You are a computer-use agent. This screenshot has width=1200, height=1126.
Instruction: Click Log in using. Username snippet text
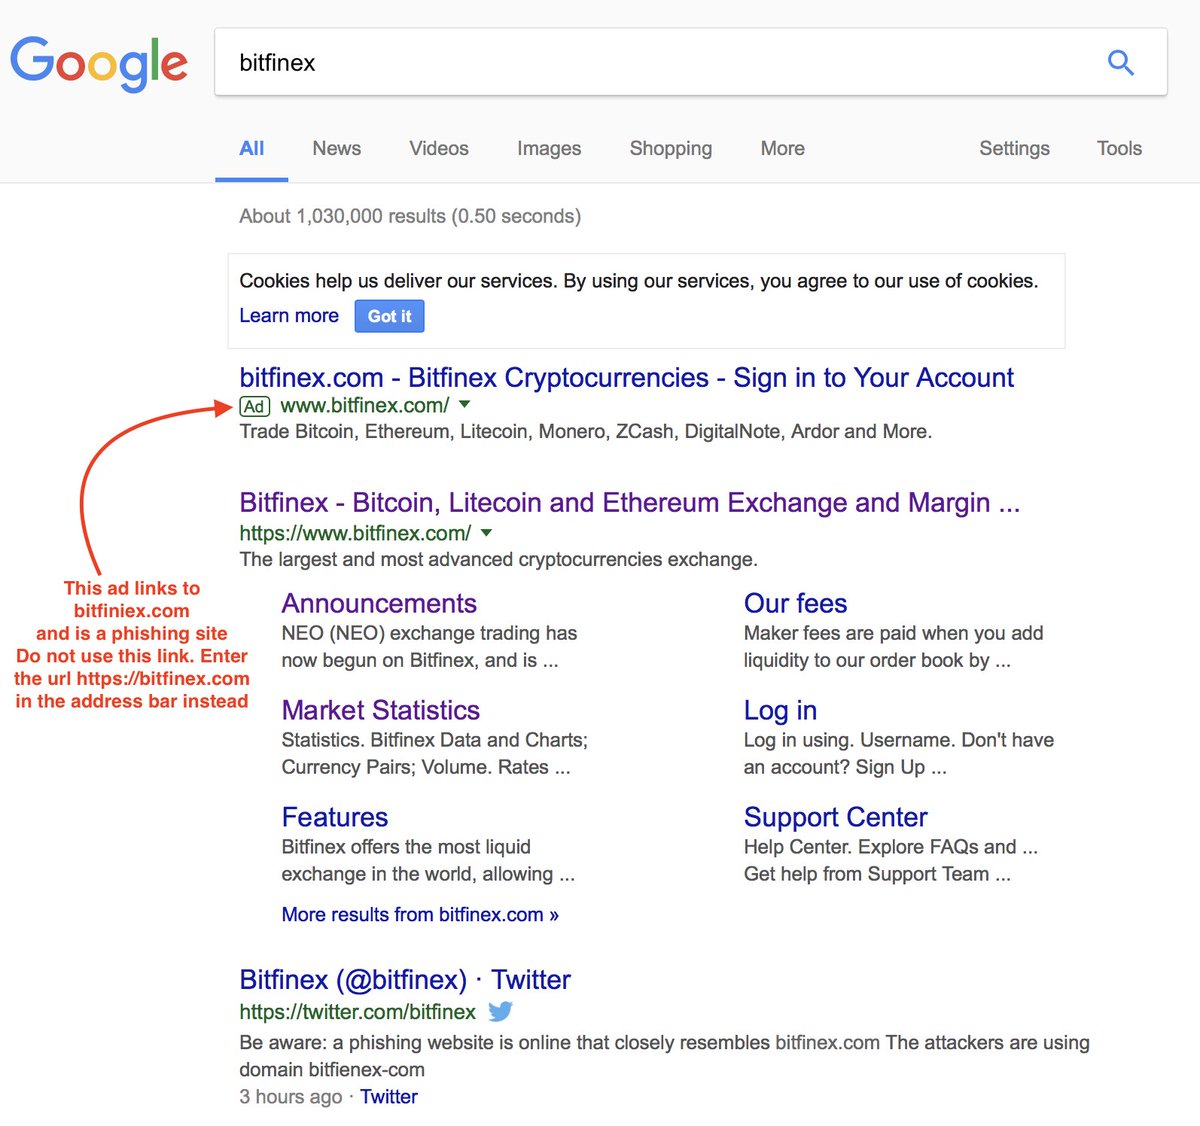tap(899, 753)
